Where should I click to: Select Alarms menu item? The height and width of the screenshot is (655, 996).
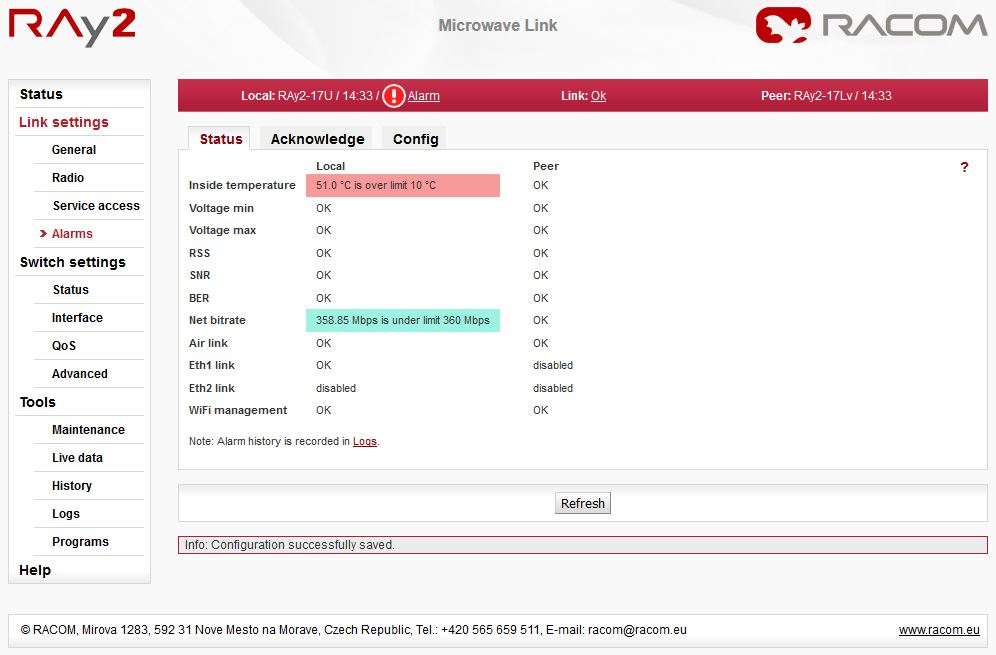pos(72,234)
